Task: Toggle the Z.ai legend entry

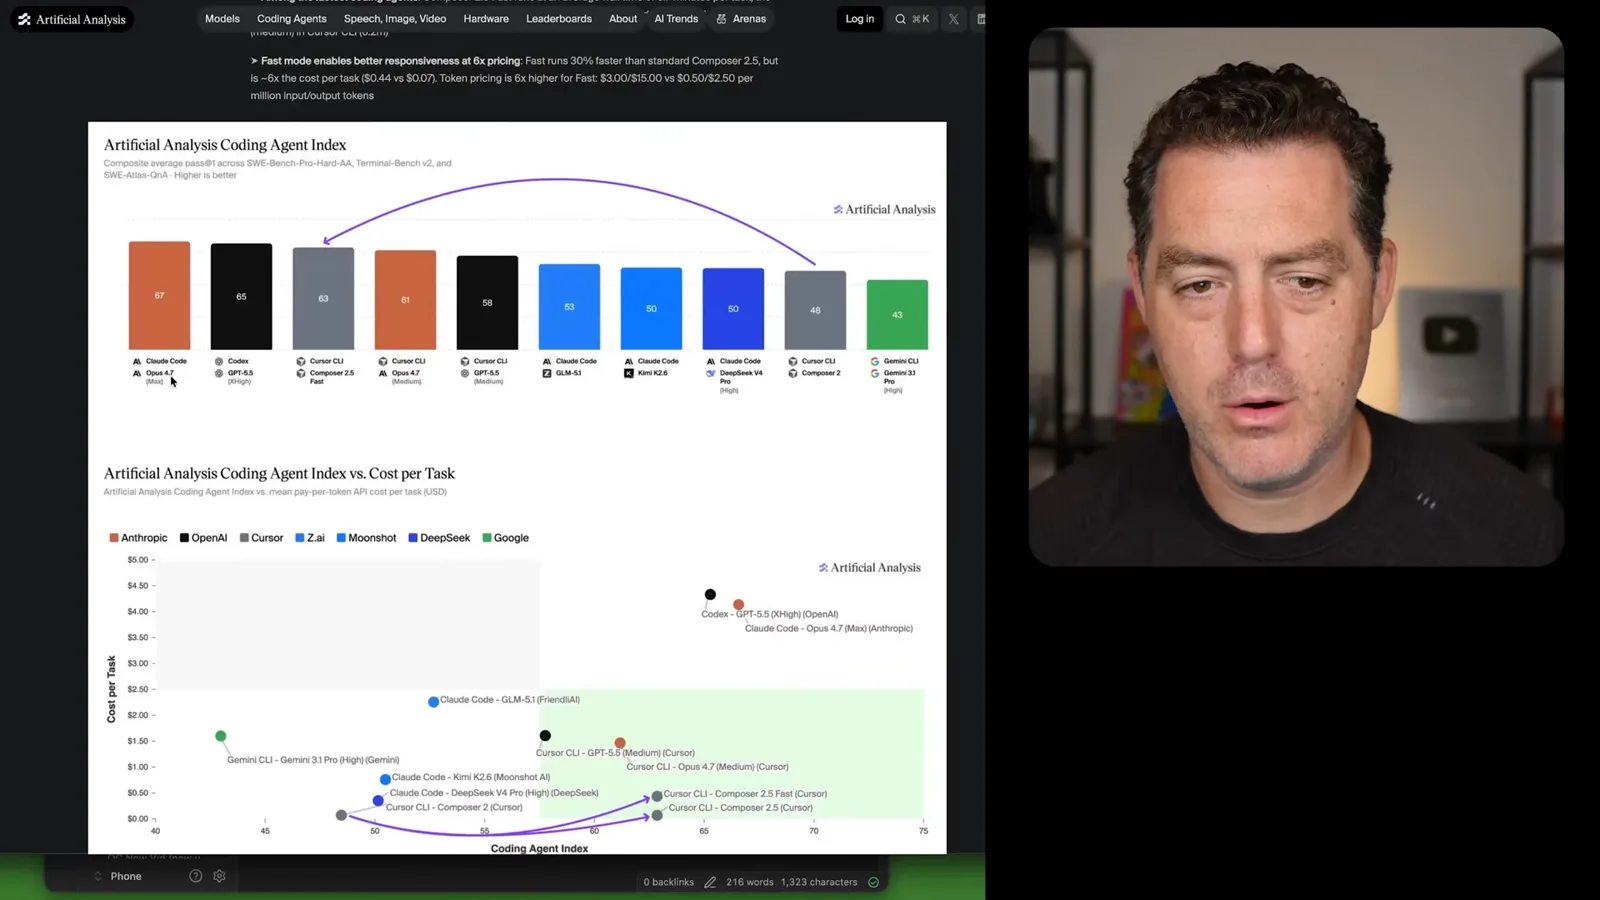Action: click(x=310, y=538)
